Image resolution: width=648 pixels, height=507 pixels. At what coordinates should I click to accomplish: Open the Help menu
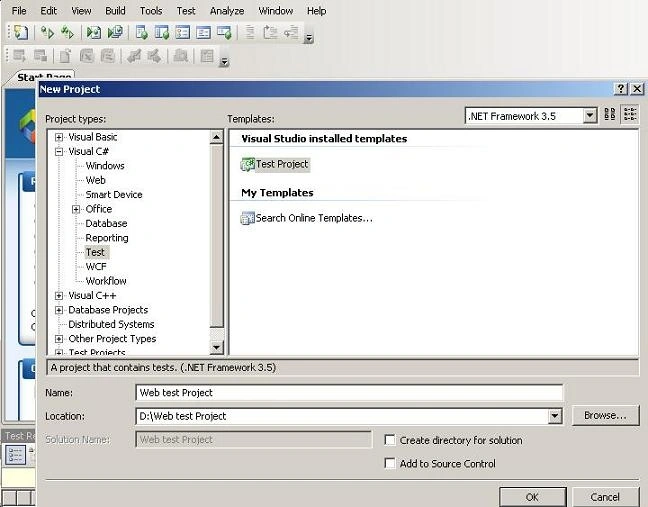(316, 11)
